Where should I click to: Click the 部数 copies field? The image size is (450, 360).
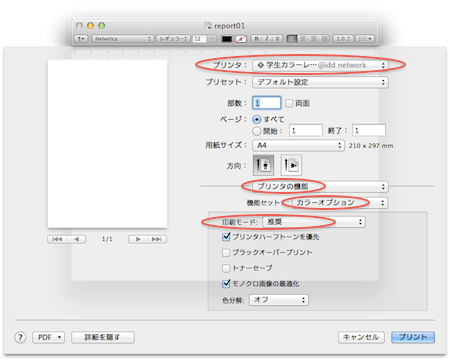pos(267,103)
